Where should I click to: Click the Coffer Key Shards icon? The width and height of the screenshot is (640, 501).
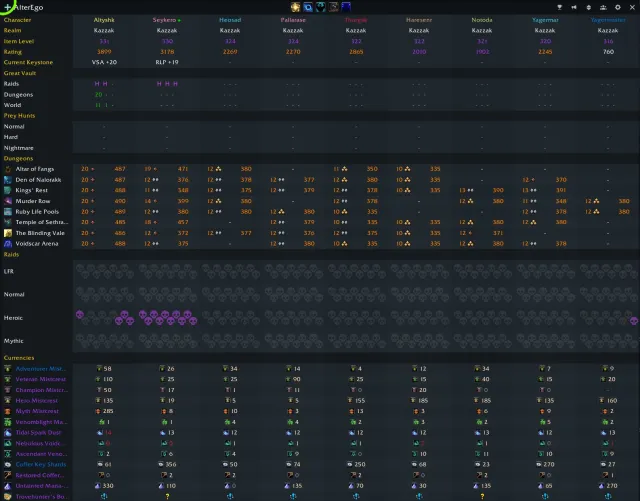click(x=8, y=465)
